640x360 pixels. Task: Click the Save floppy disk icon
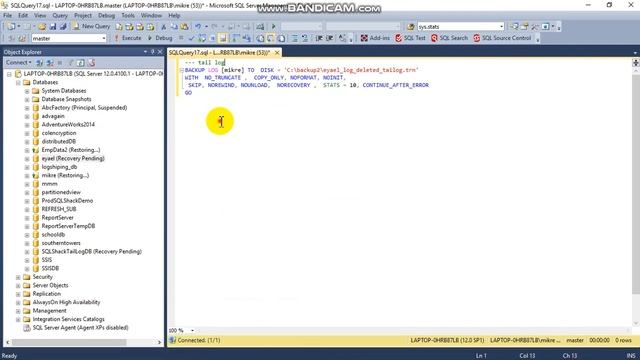click(x=53, y=27)
